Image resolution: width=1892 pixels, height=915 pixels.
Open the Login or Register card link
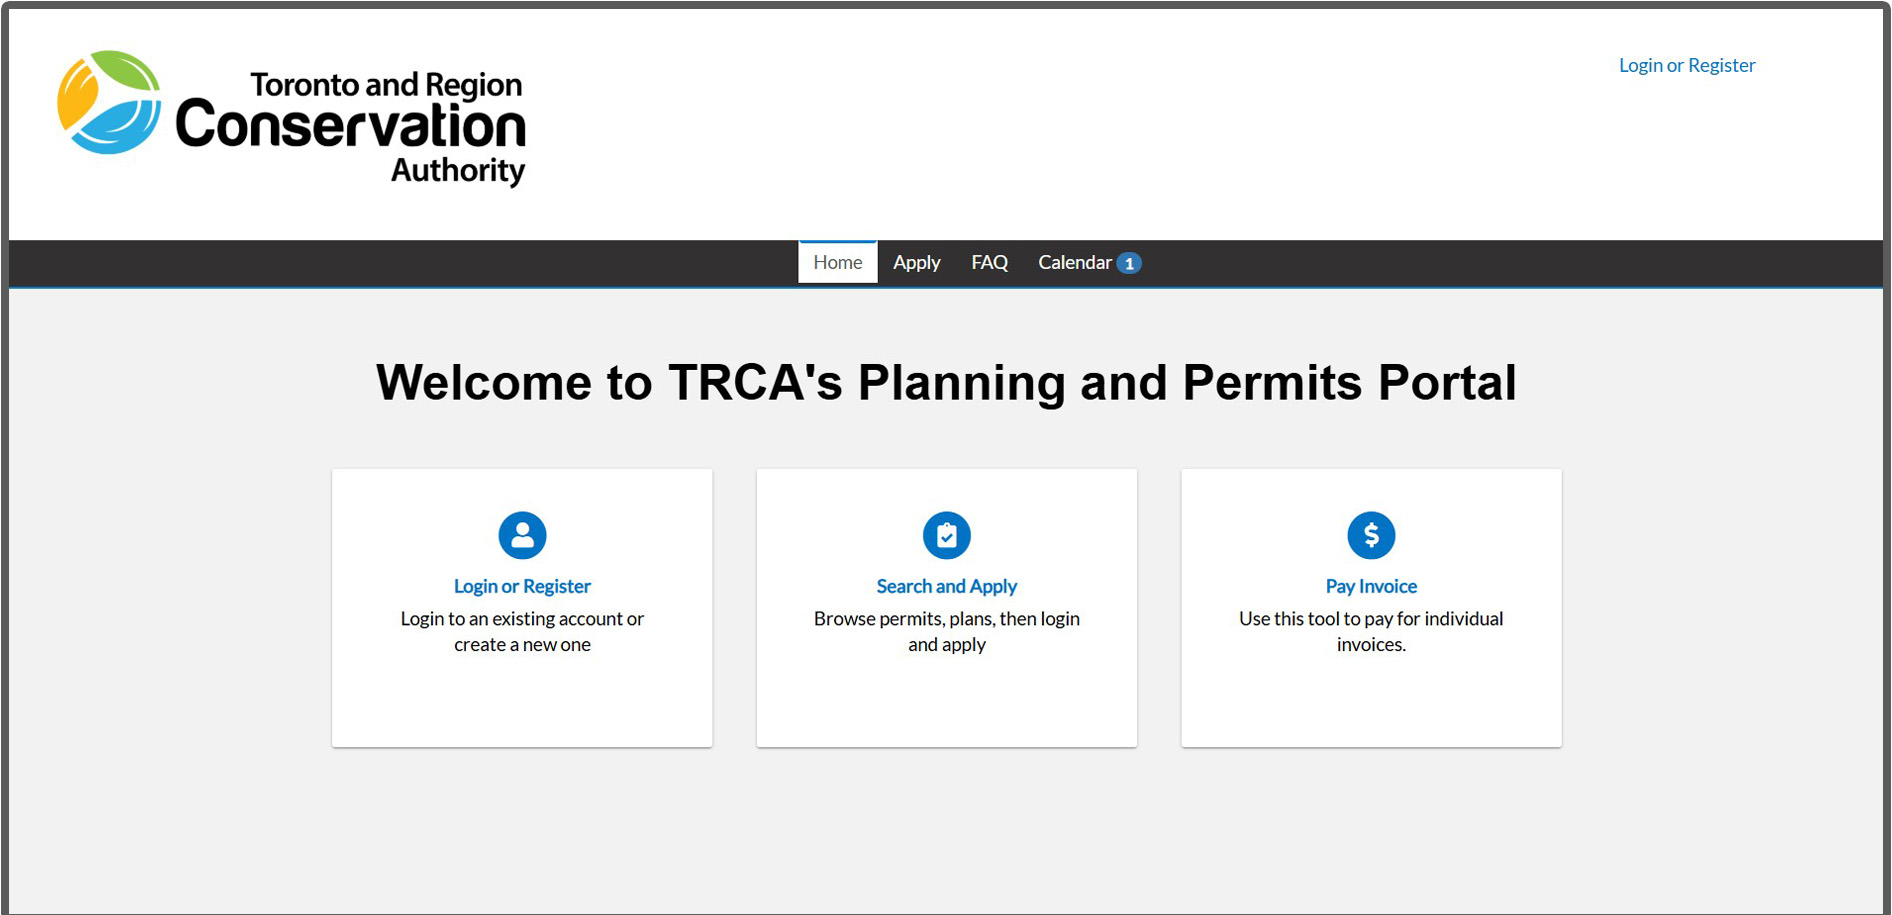click(x=522, y=586)
